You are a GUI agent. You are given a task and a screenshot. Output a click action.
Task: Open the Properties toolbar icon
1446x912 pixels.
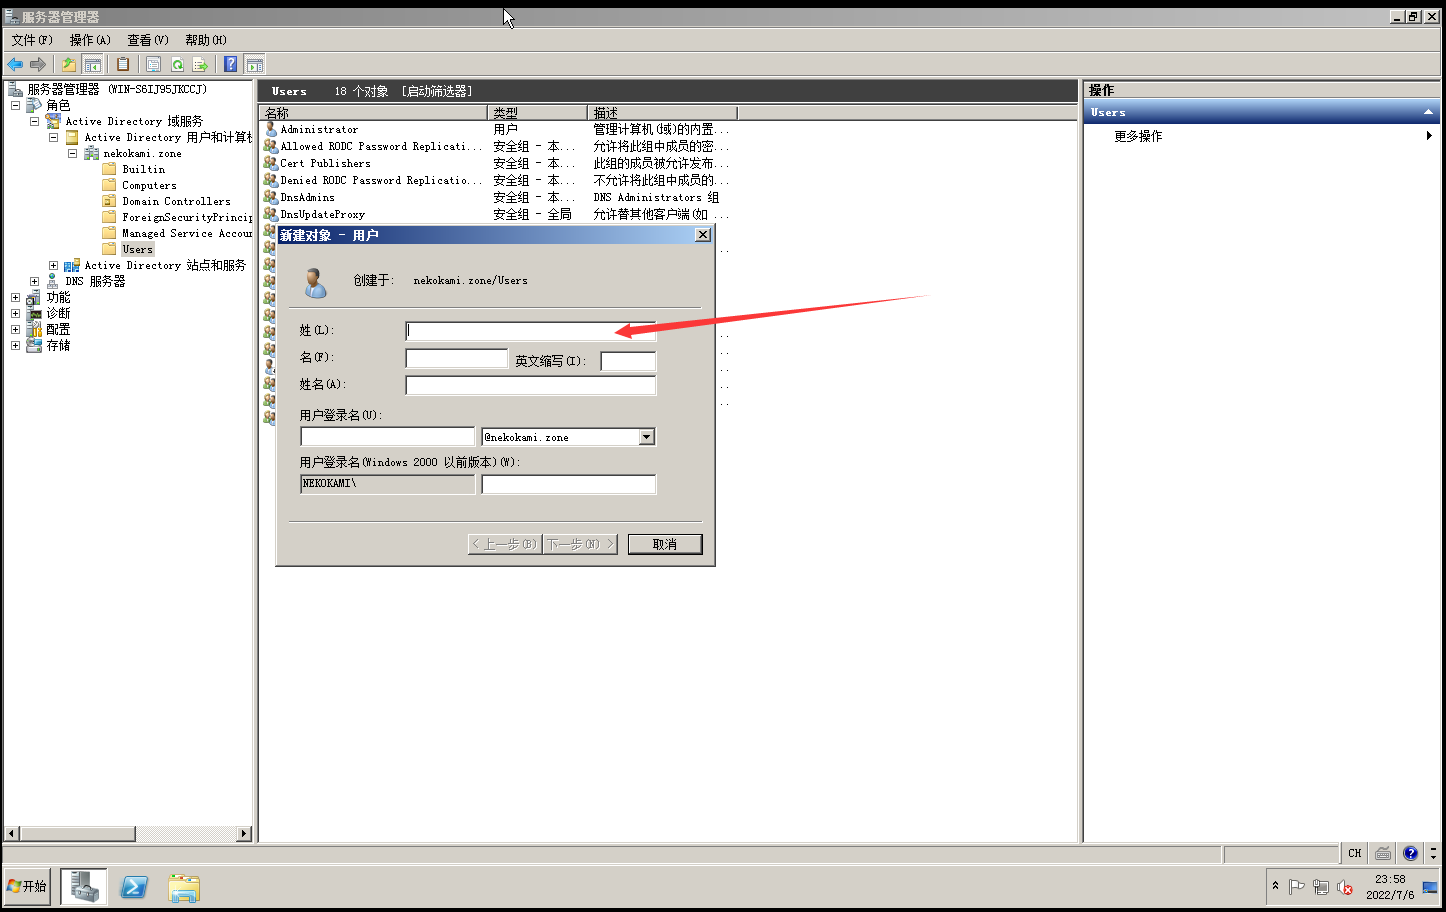coord(153,64)
